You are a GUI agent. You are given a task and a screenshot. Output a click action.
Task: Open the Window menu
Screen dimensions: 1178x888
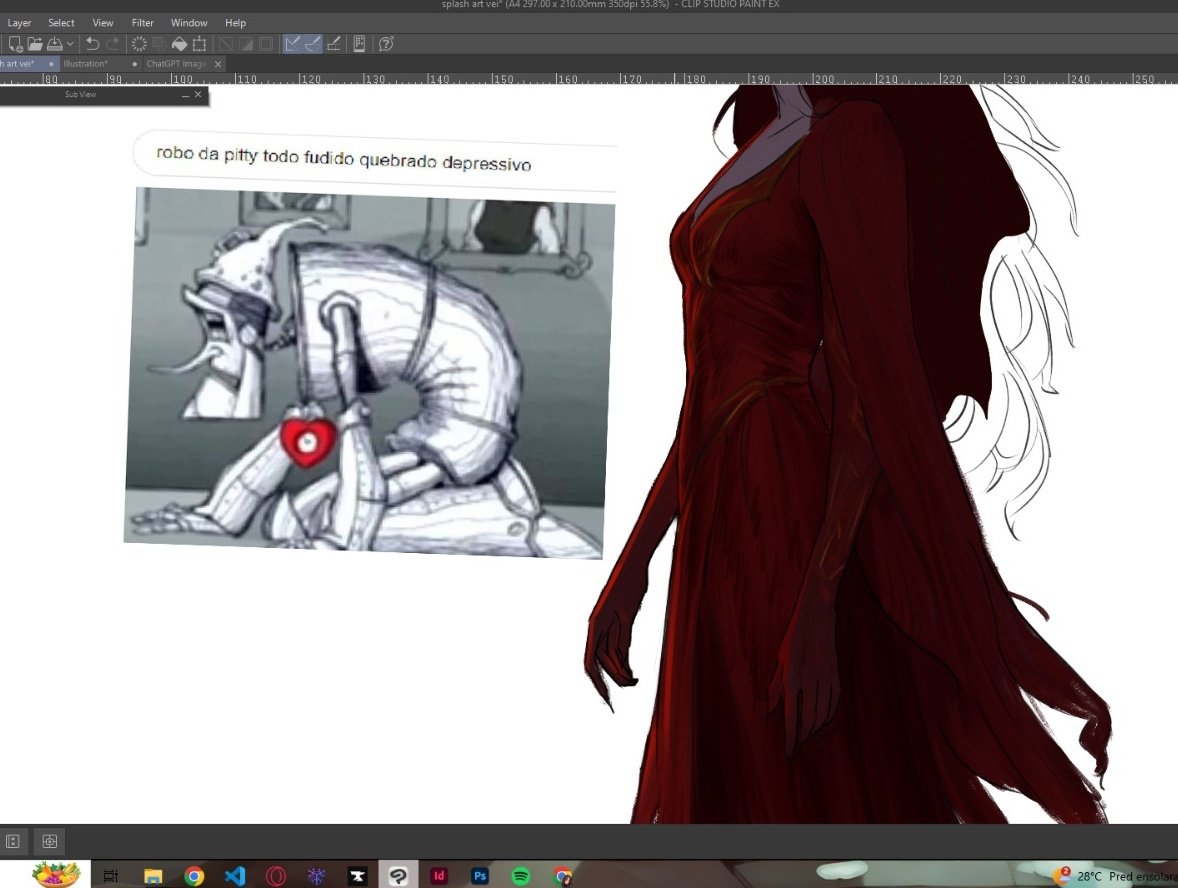point(189,23)
